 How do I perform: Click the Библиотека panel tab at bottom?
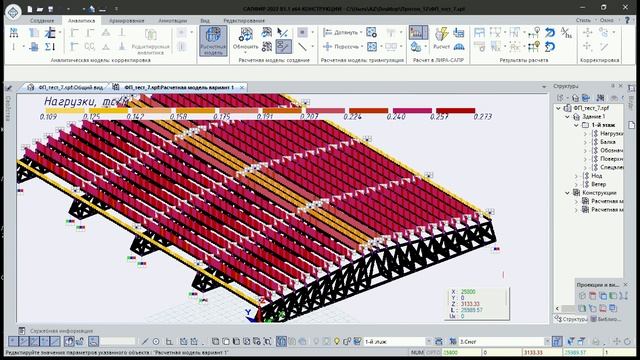coord(606,319)
